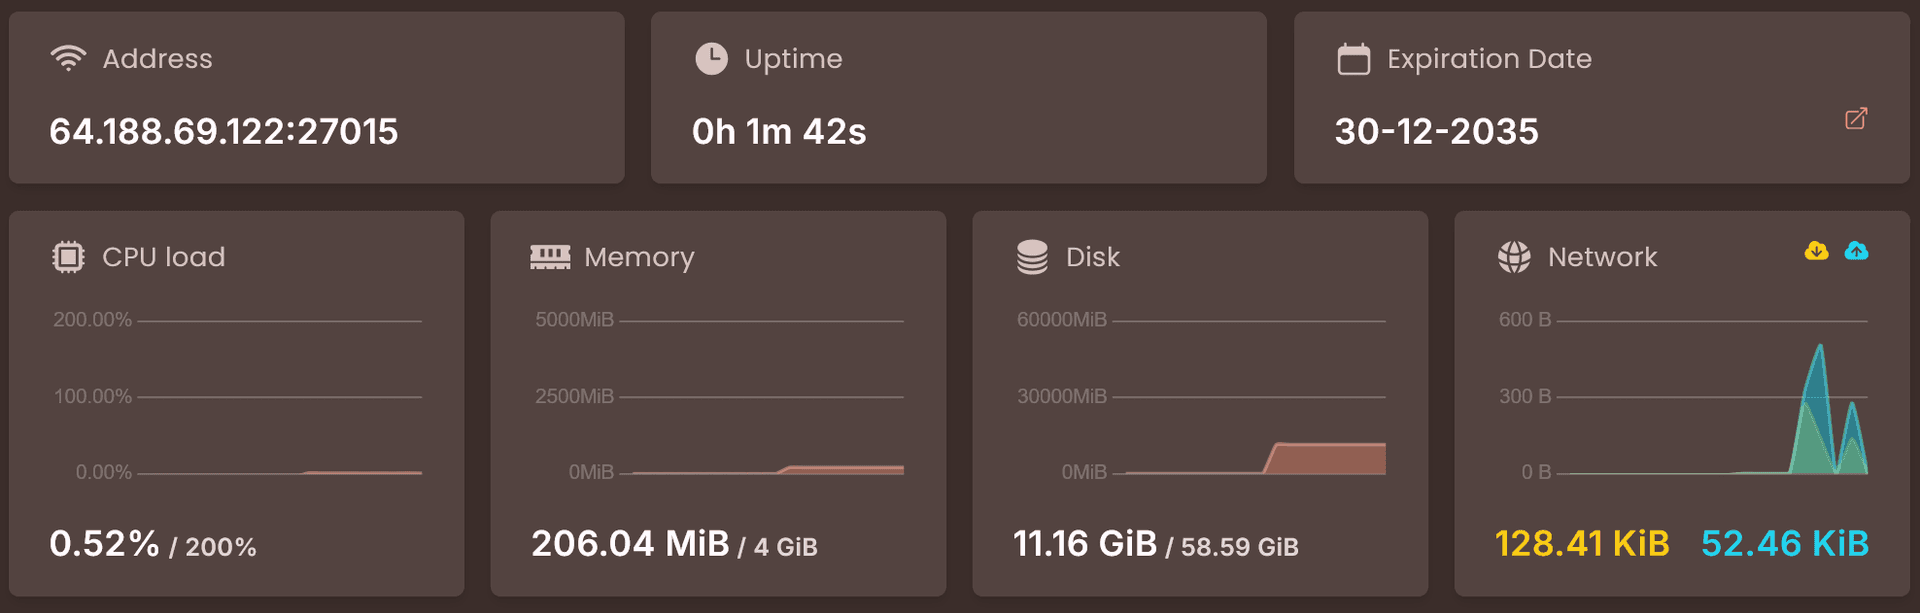Click the Wi-Fi icon next to Address
Viewport: 1920px width, 613px height.
(x=67, y=58)
